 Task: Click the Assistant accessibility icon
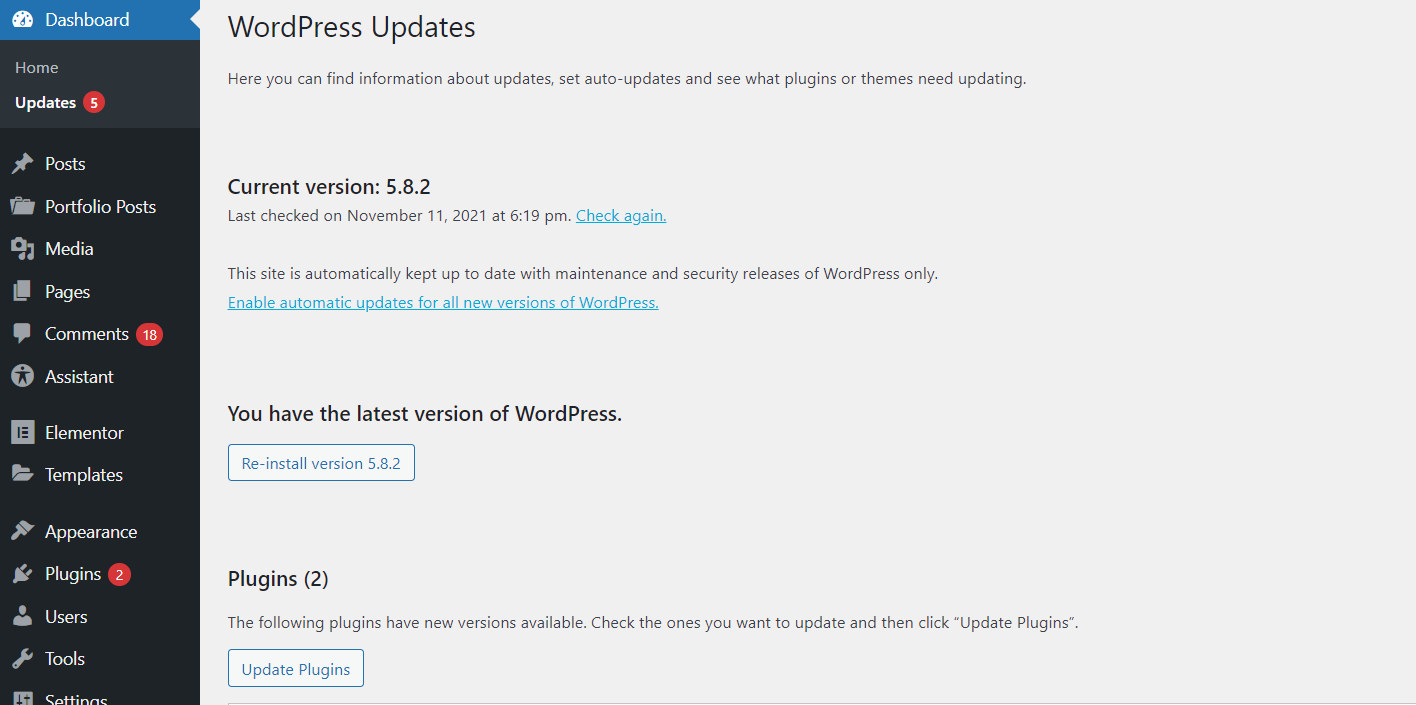[x=22, y=376]
